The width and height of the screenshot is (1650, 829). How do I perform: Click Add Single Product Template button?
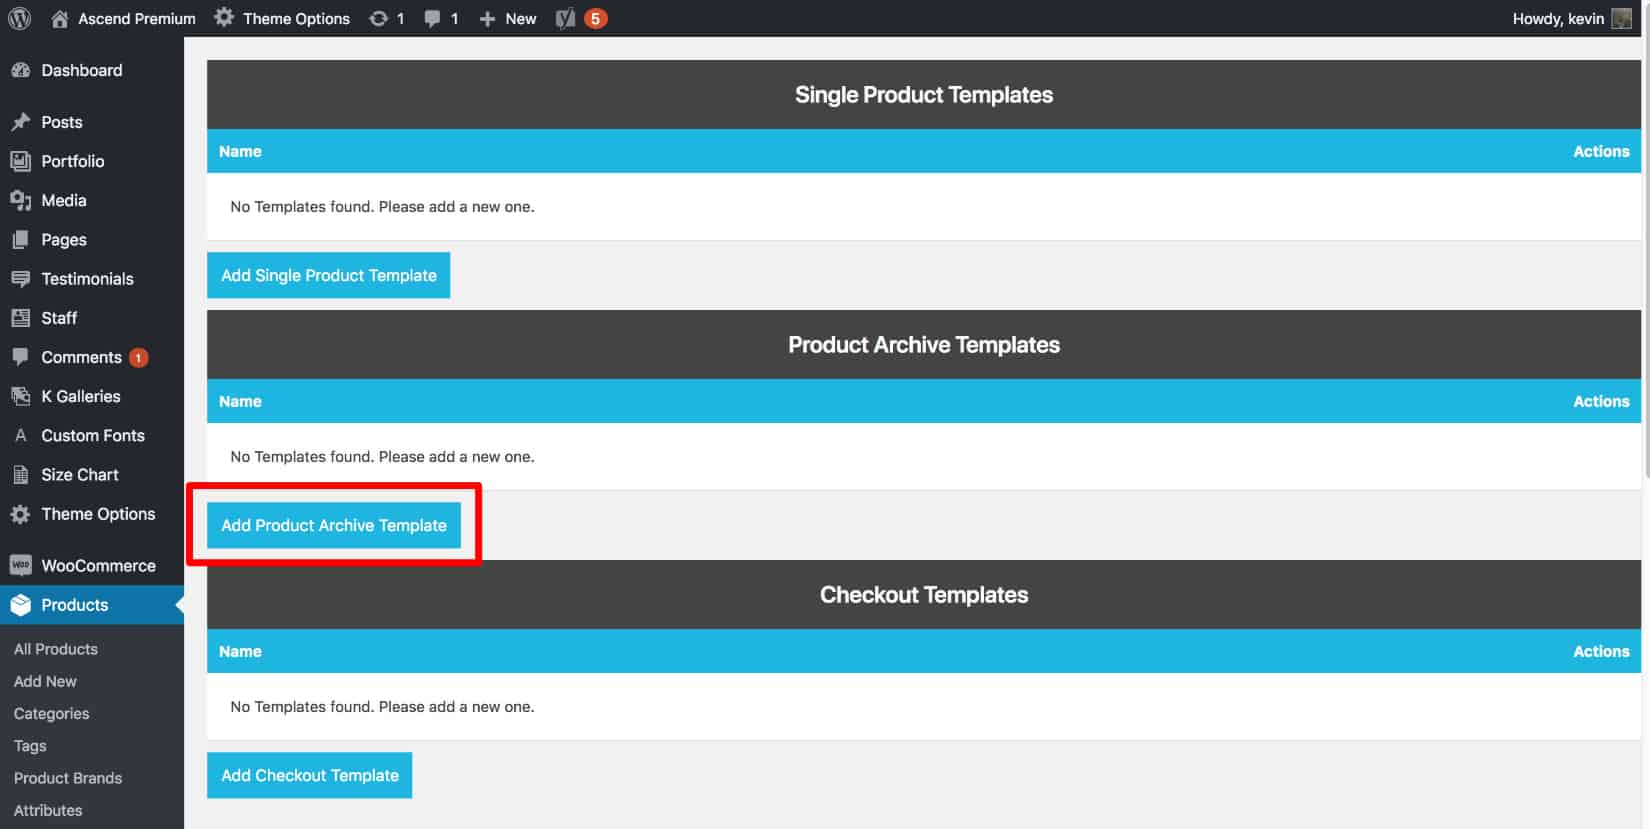pyautogui.click(x=328, y=275)
